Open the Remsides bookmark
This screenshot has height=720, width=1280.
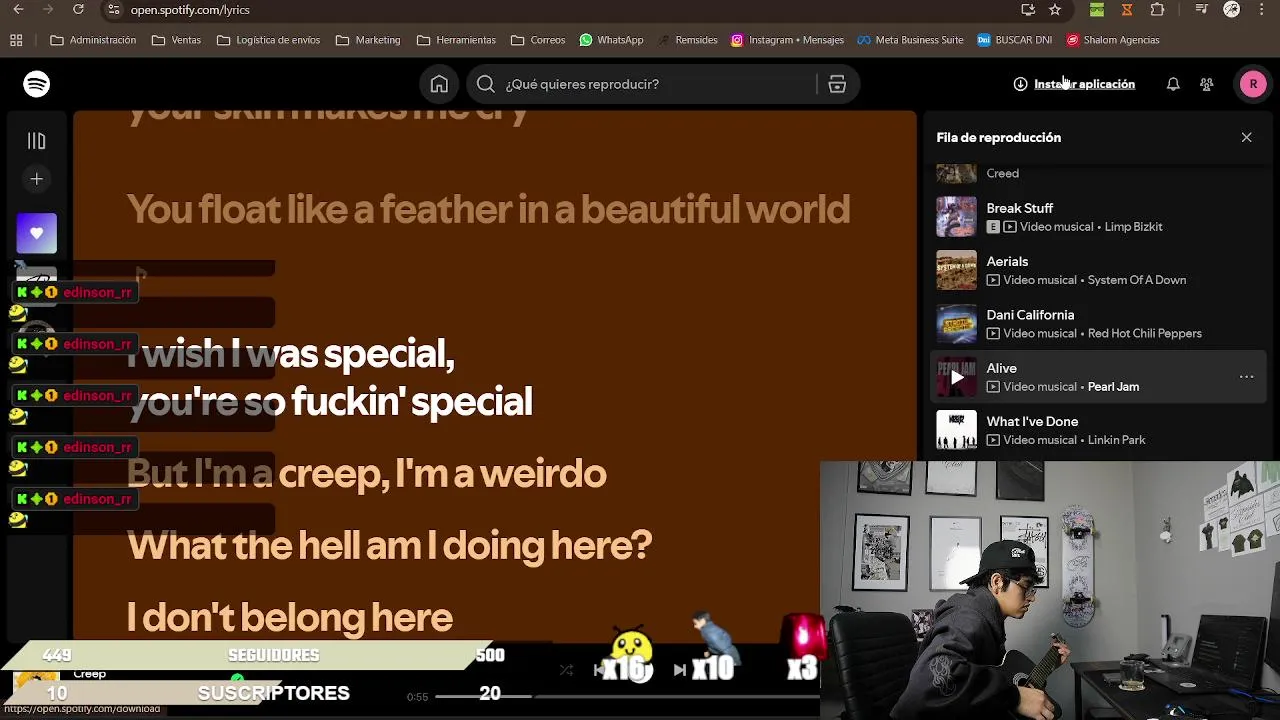pyautogui.click(x=687, y=40)
